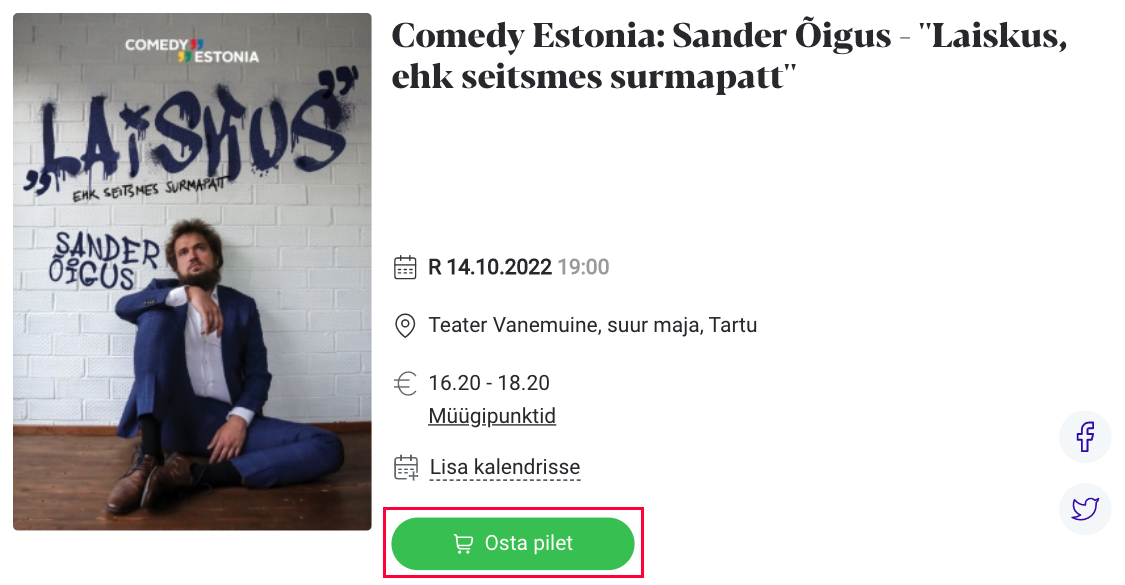Open the Müügipunktid sales points link
1125x585 pixels.
pyautogui.click(x=492, y=416)
